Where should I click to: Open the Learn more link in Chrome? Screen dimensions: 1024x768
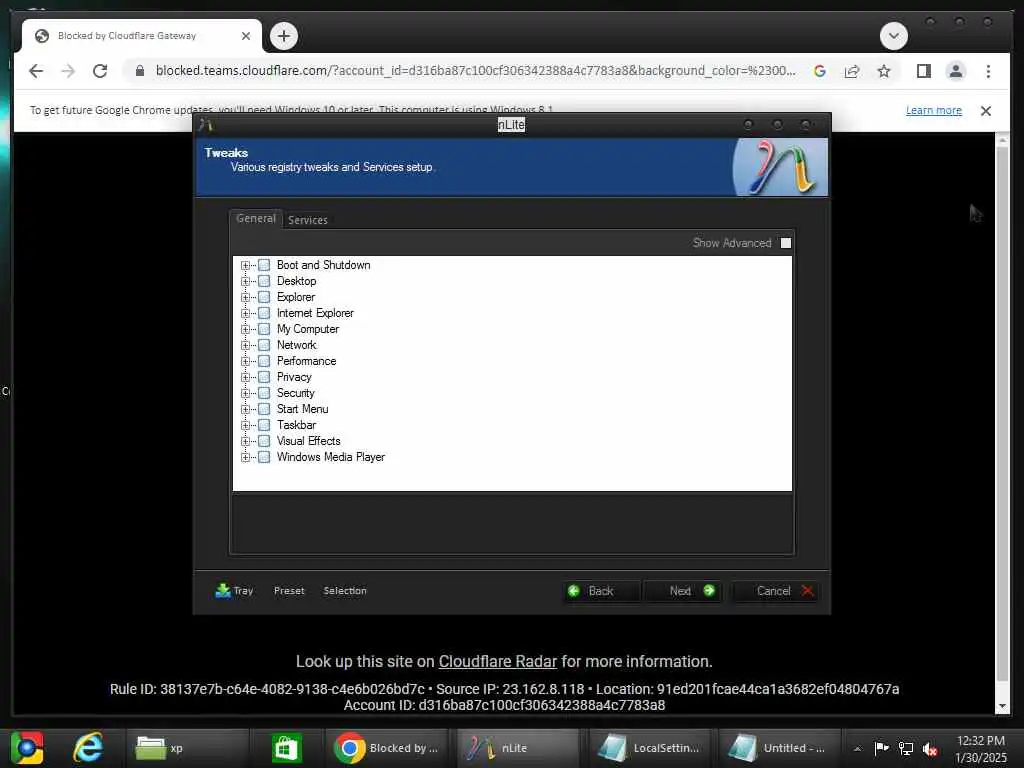pyautogui.click(x=933, y=110)
